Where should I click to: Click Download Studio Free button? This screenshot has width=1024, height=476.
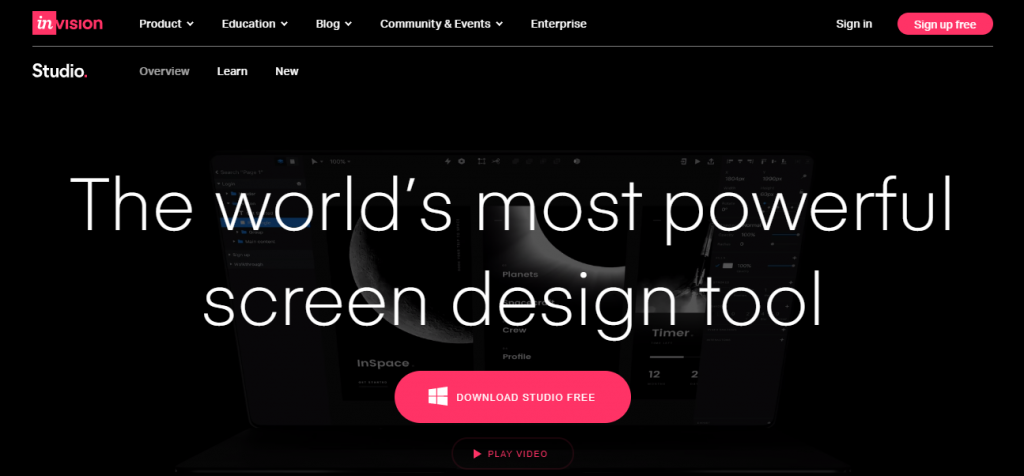pos(513,397)
